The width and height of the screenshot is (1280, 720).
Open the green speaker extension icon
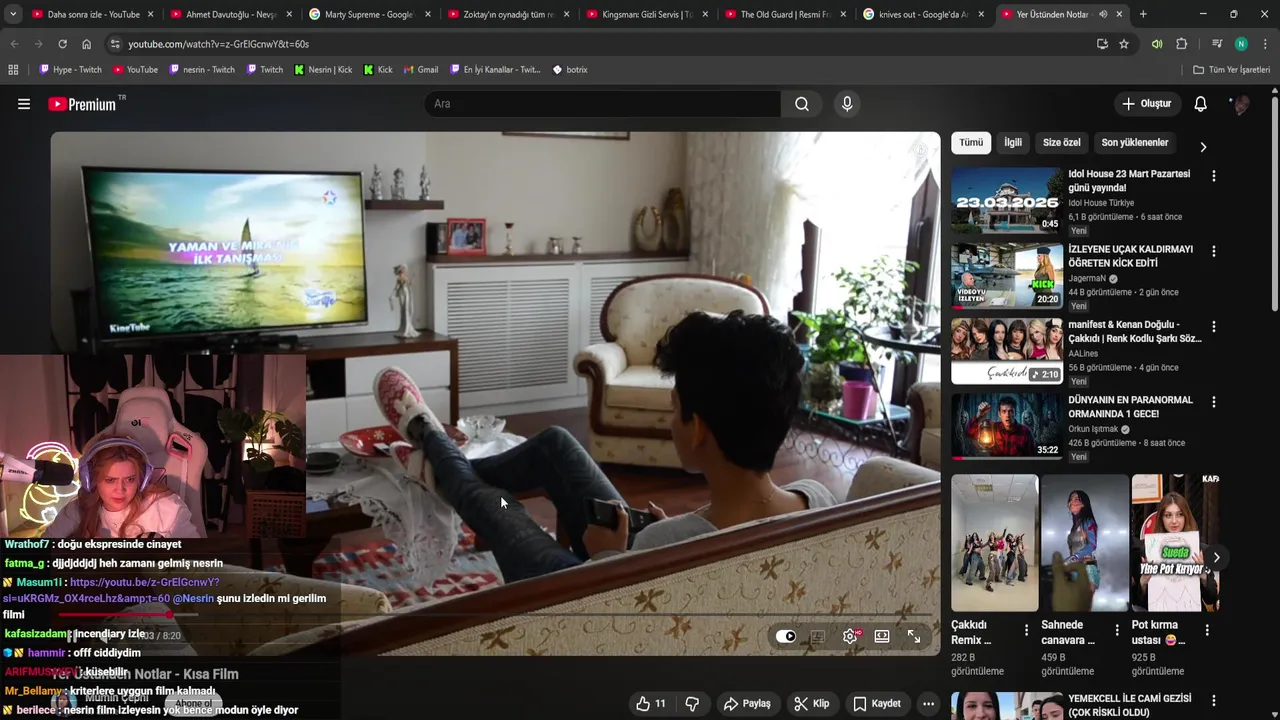(1157, 44)
